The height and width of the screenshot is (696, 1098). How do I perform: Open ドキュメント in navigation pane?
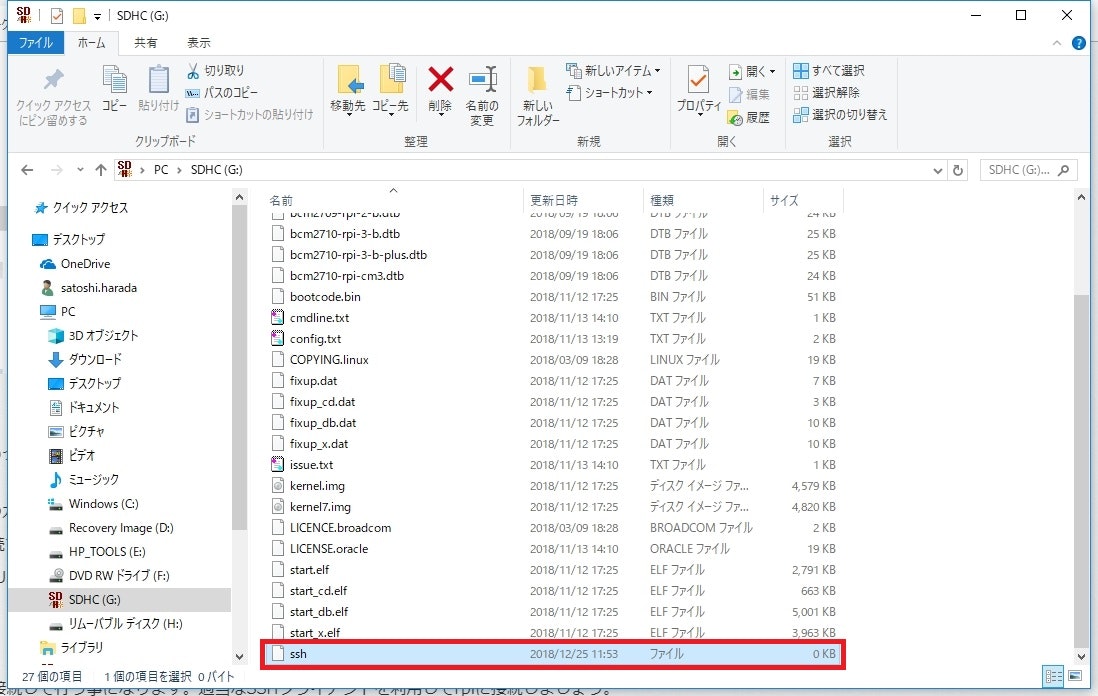94,407
